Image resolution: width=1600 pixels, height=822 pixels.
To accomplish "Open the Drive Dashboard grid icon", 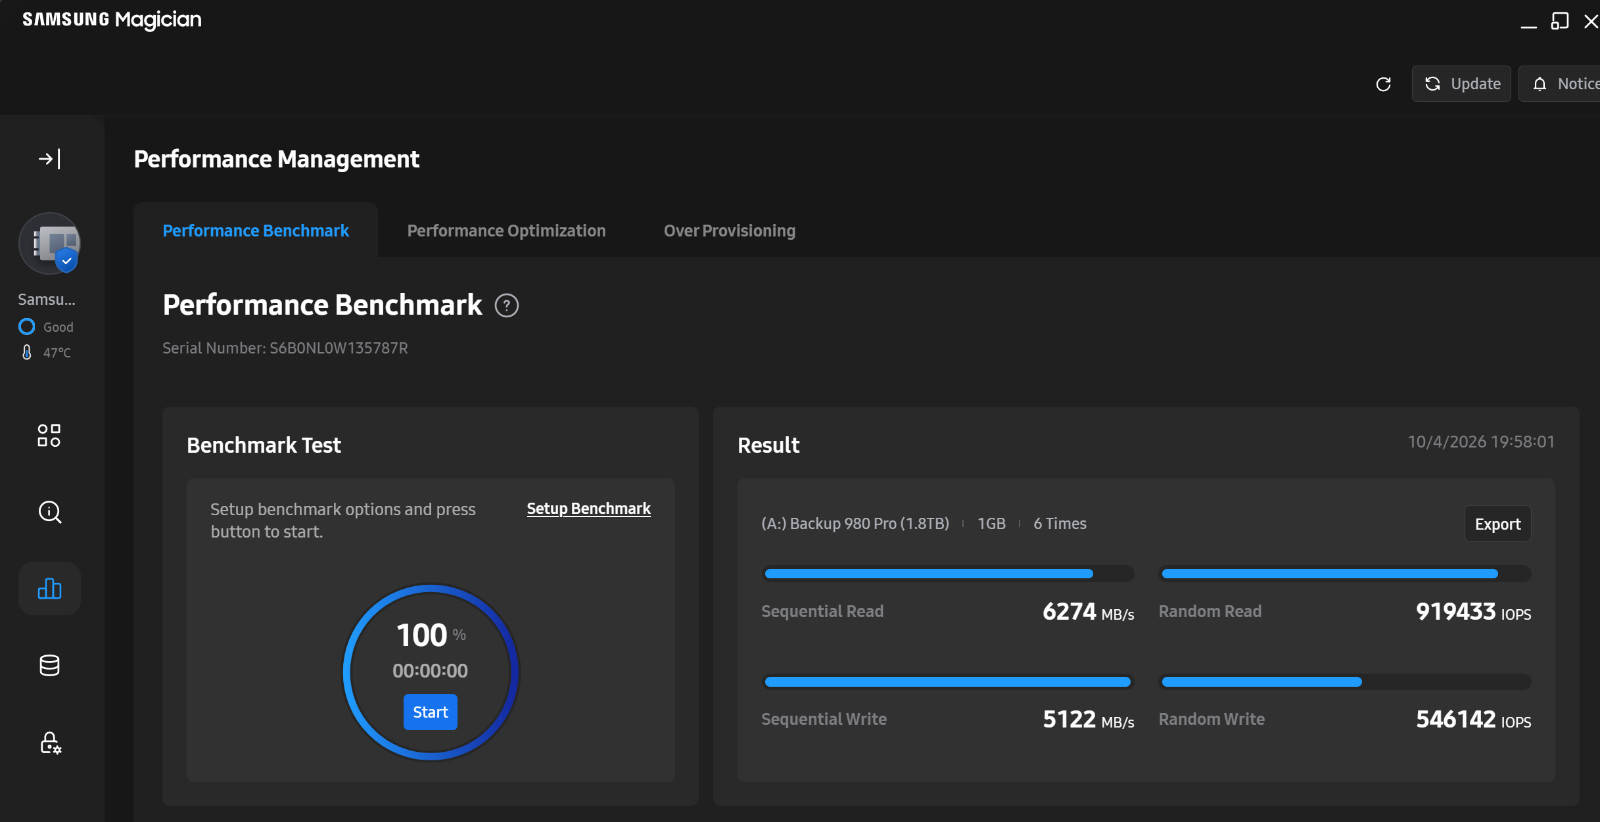I will tap(49, 435).
